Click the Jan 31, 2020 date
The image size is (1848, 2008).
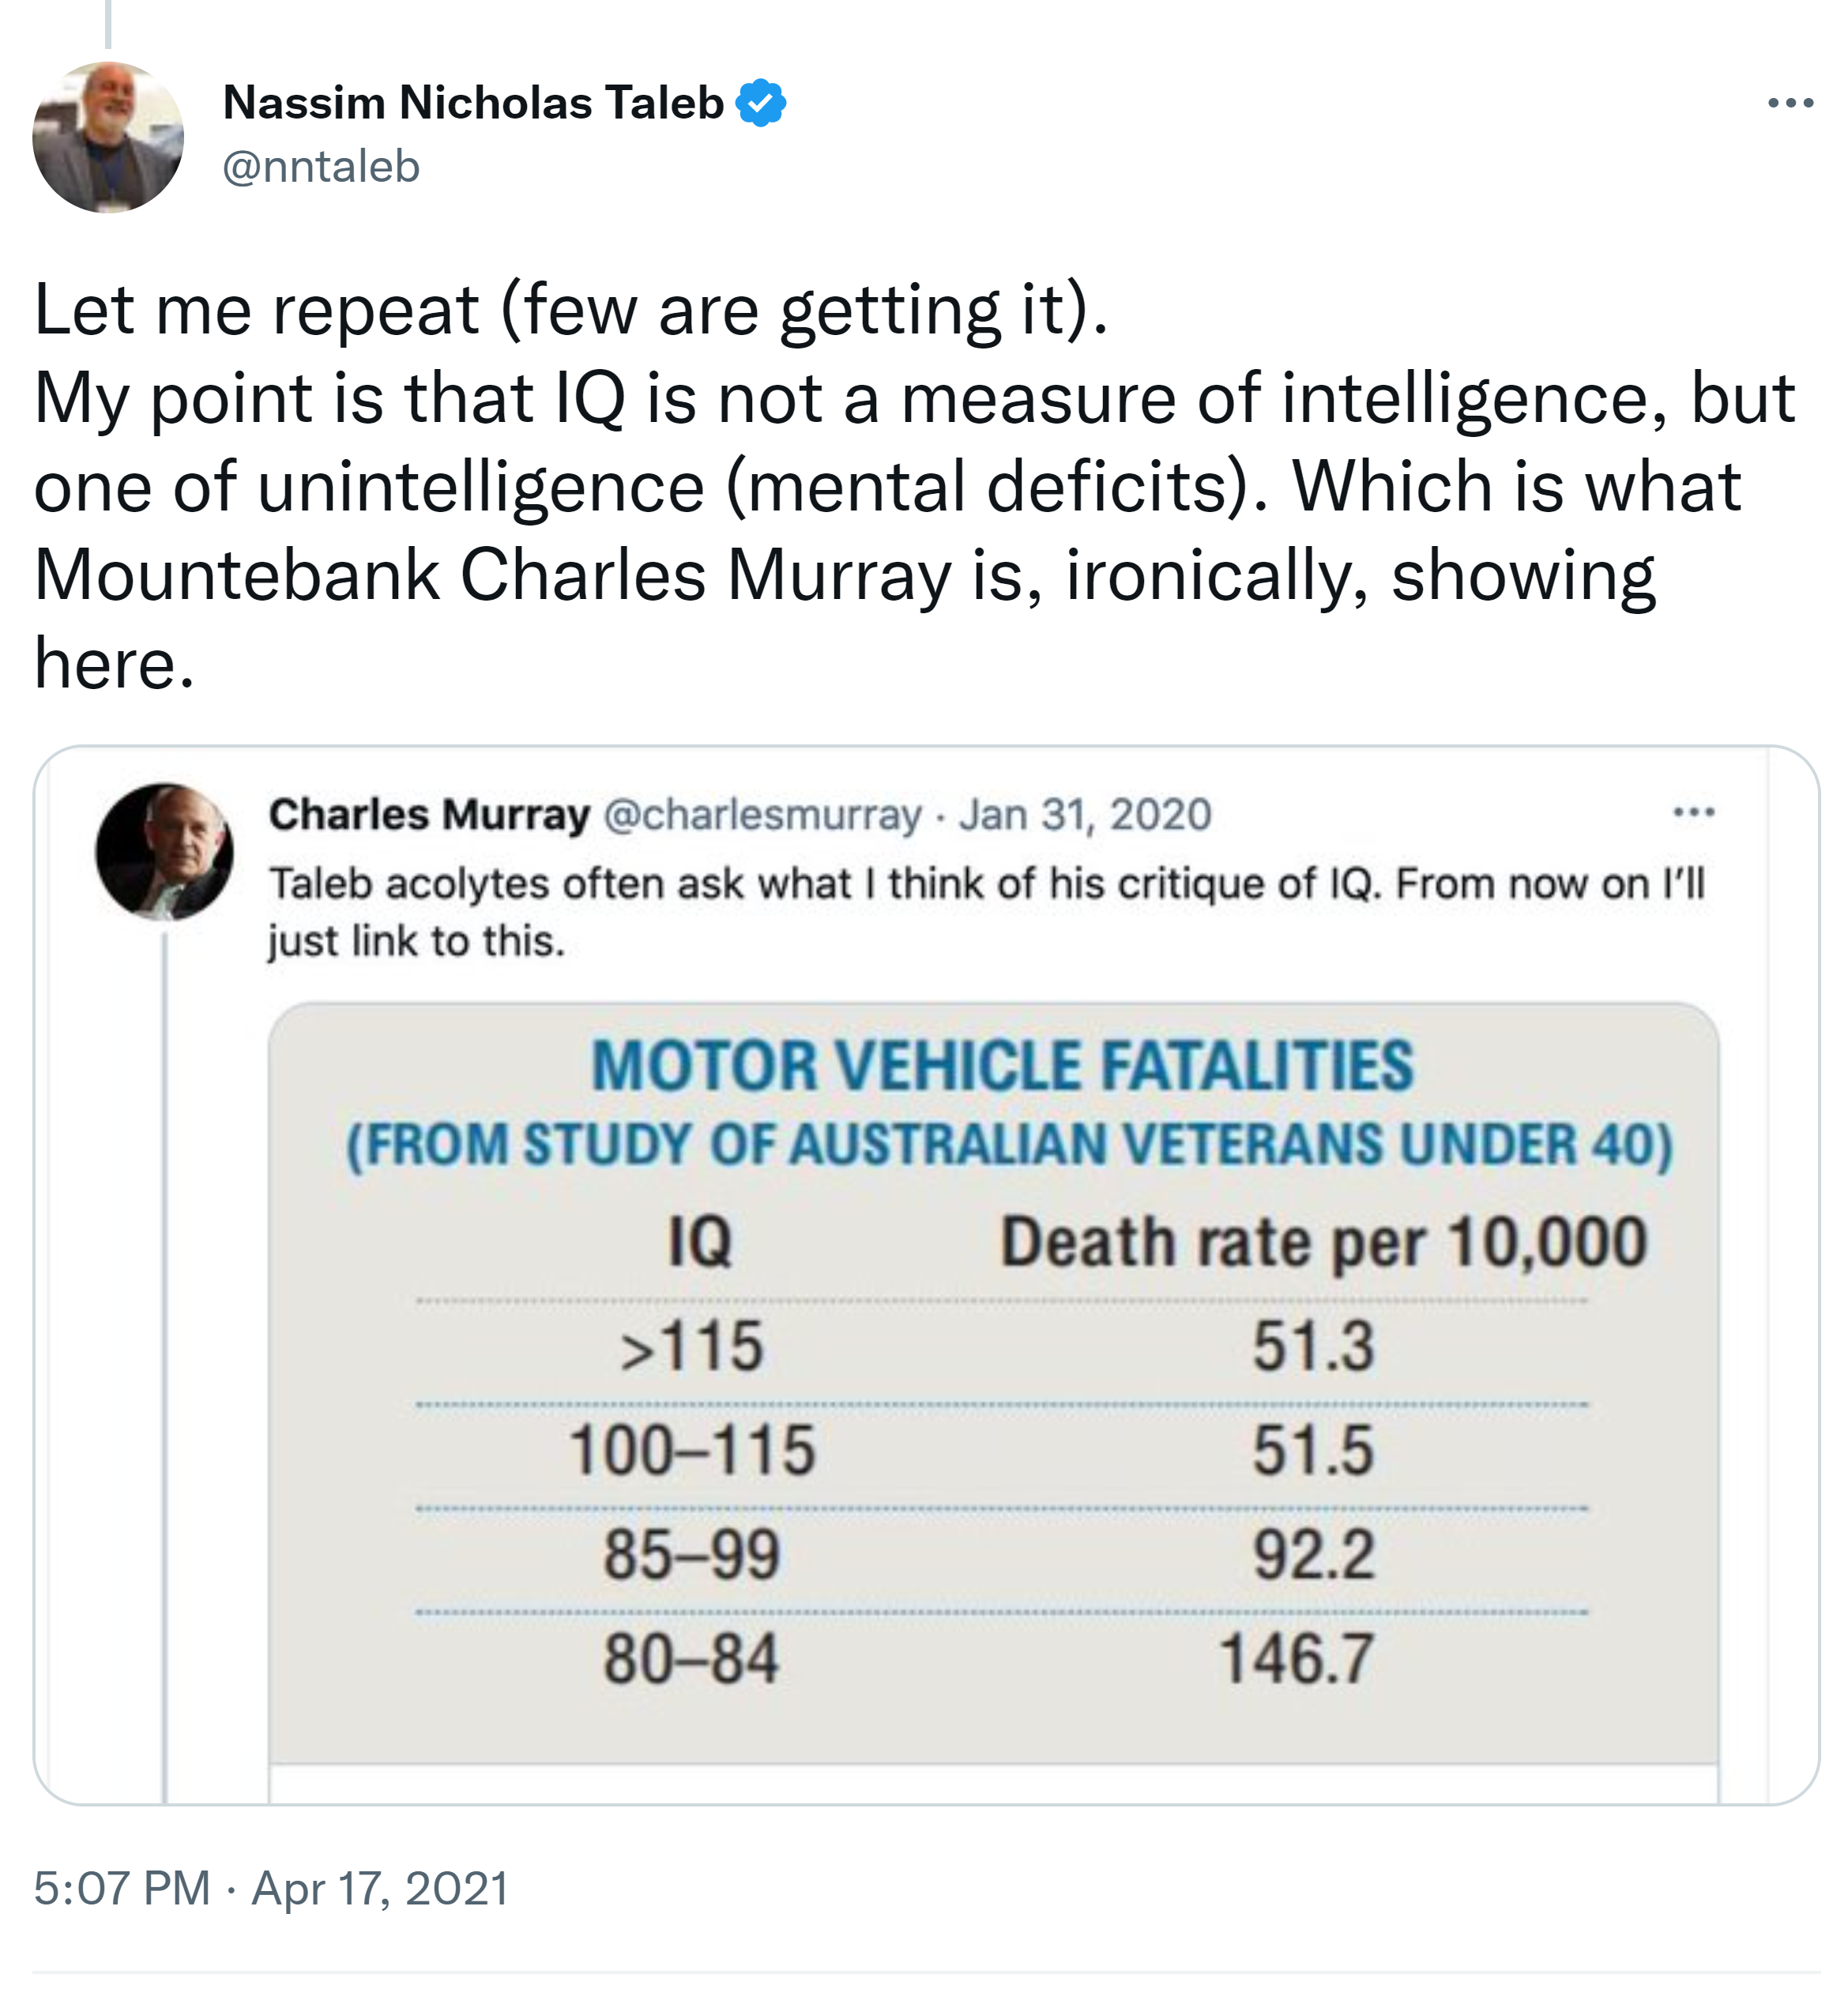point(1085,815)
